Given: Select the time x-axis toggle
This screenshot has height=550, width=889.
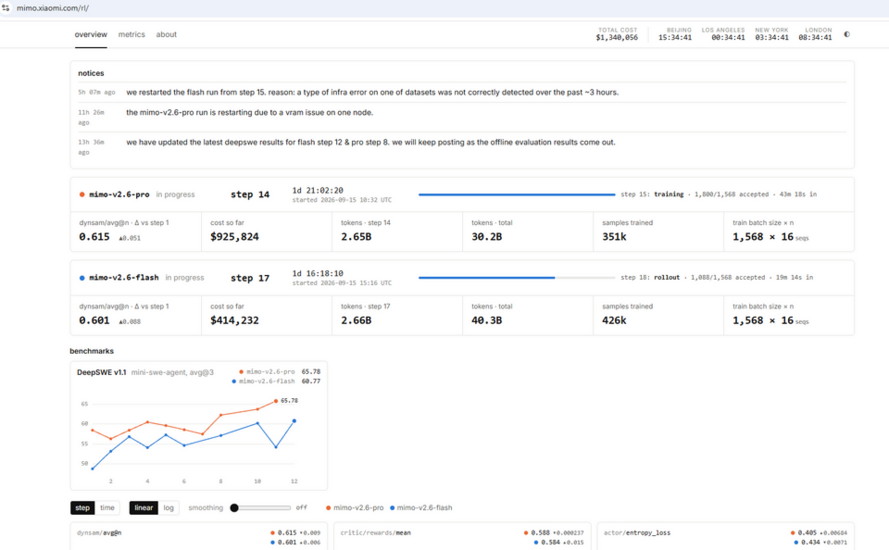Looking at the screenshot, I should (x=107, y=507).
